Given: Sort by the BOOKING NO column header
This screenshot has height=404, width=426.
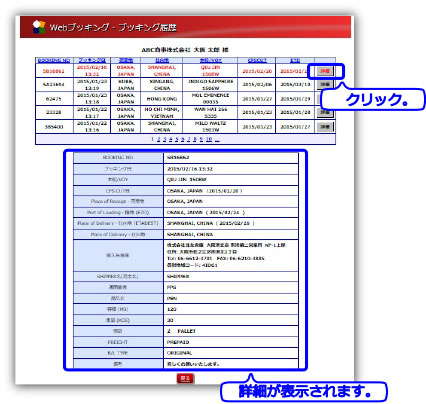Looking at the screenshot, I should tap(54, 60).
